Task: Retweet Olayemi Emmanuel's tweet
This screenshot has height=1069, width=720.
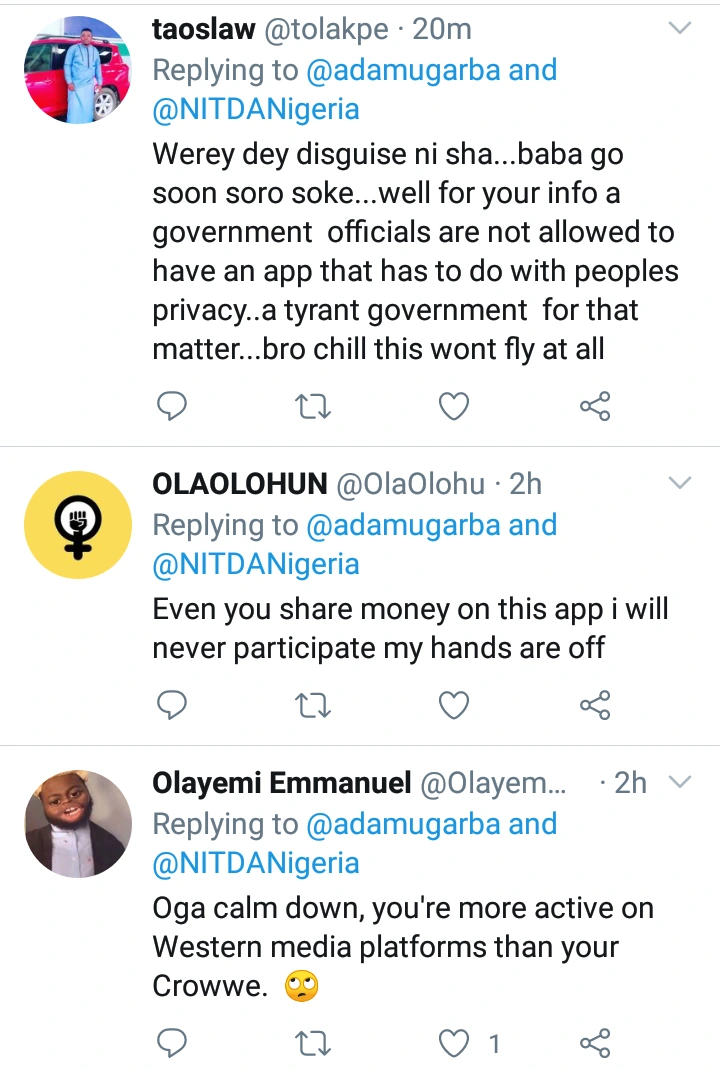Action: (313, 1044)
